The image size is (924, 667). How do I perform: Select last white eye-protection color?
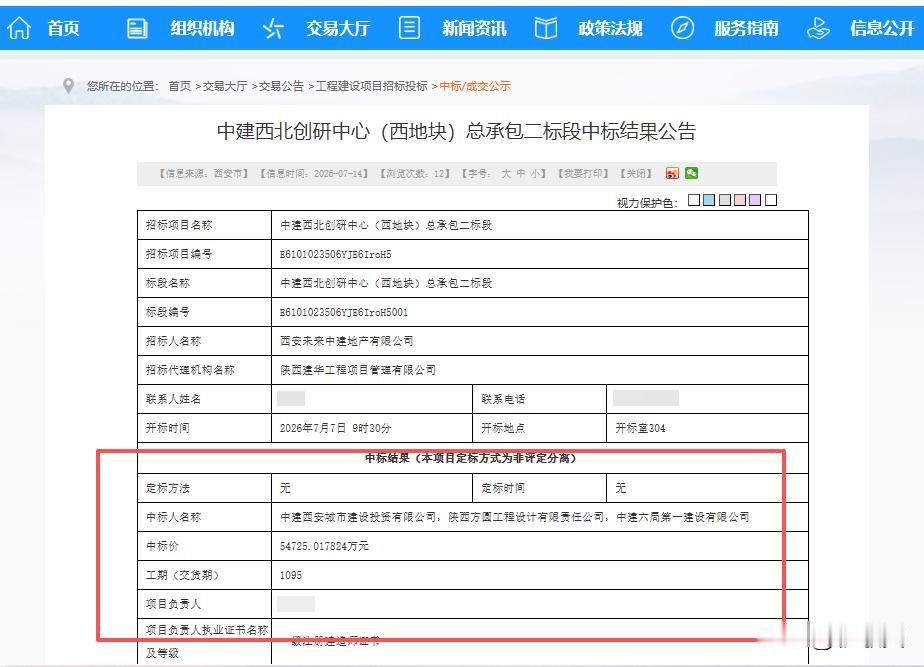point(771,200)
